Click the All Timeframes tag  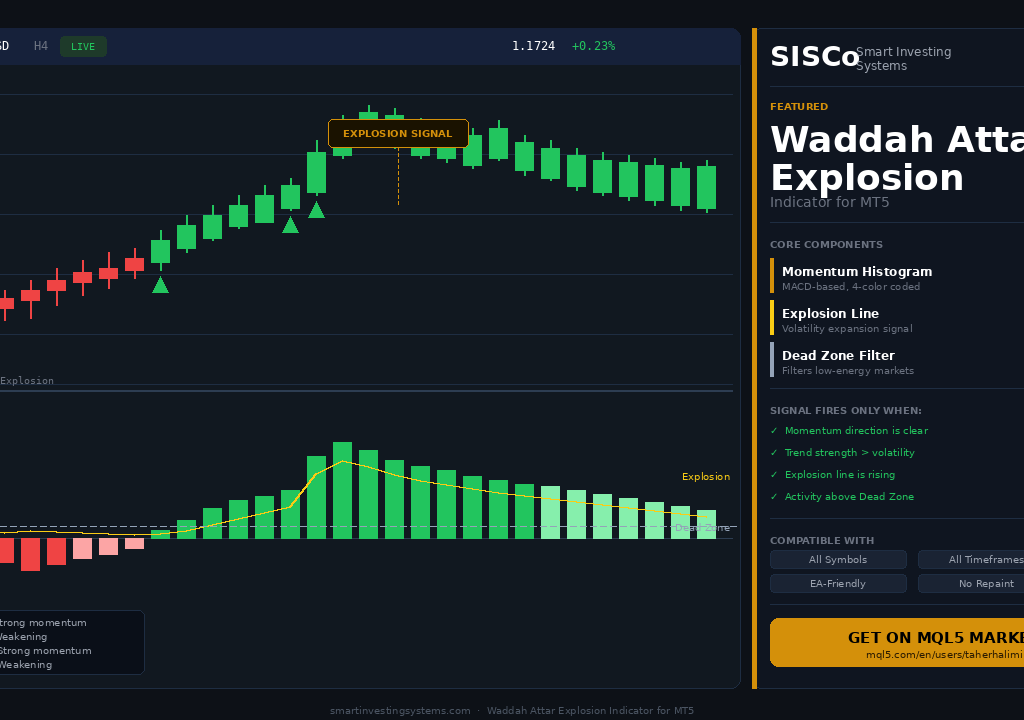coord(971,559)
